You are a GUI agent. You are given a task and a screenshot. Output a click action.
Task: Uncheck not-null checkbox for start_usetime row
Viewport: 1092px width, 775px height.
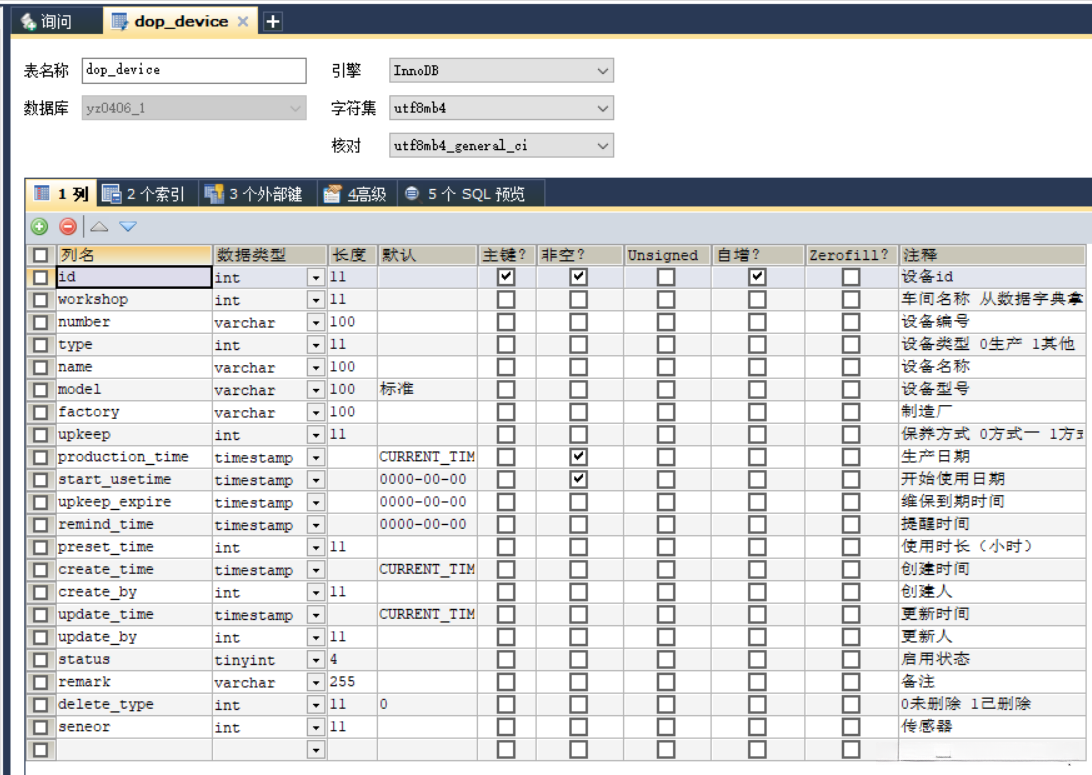click(x=578, y=479)
